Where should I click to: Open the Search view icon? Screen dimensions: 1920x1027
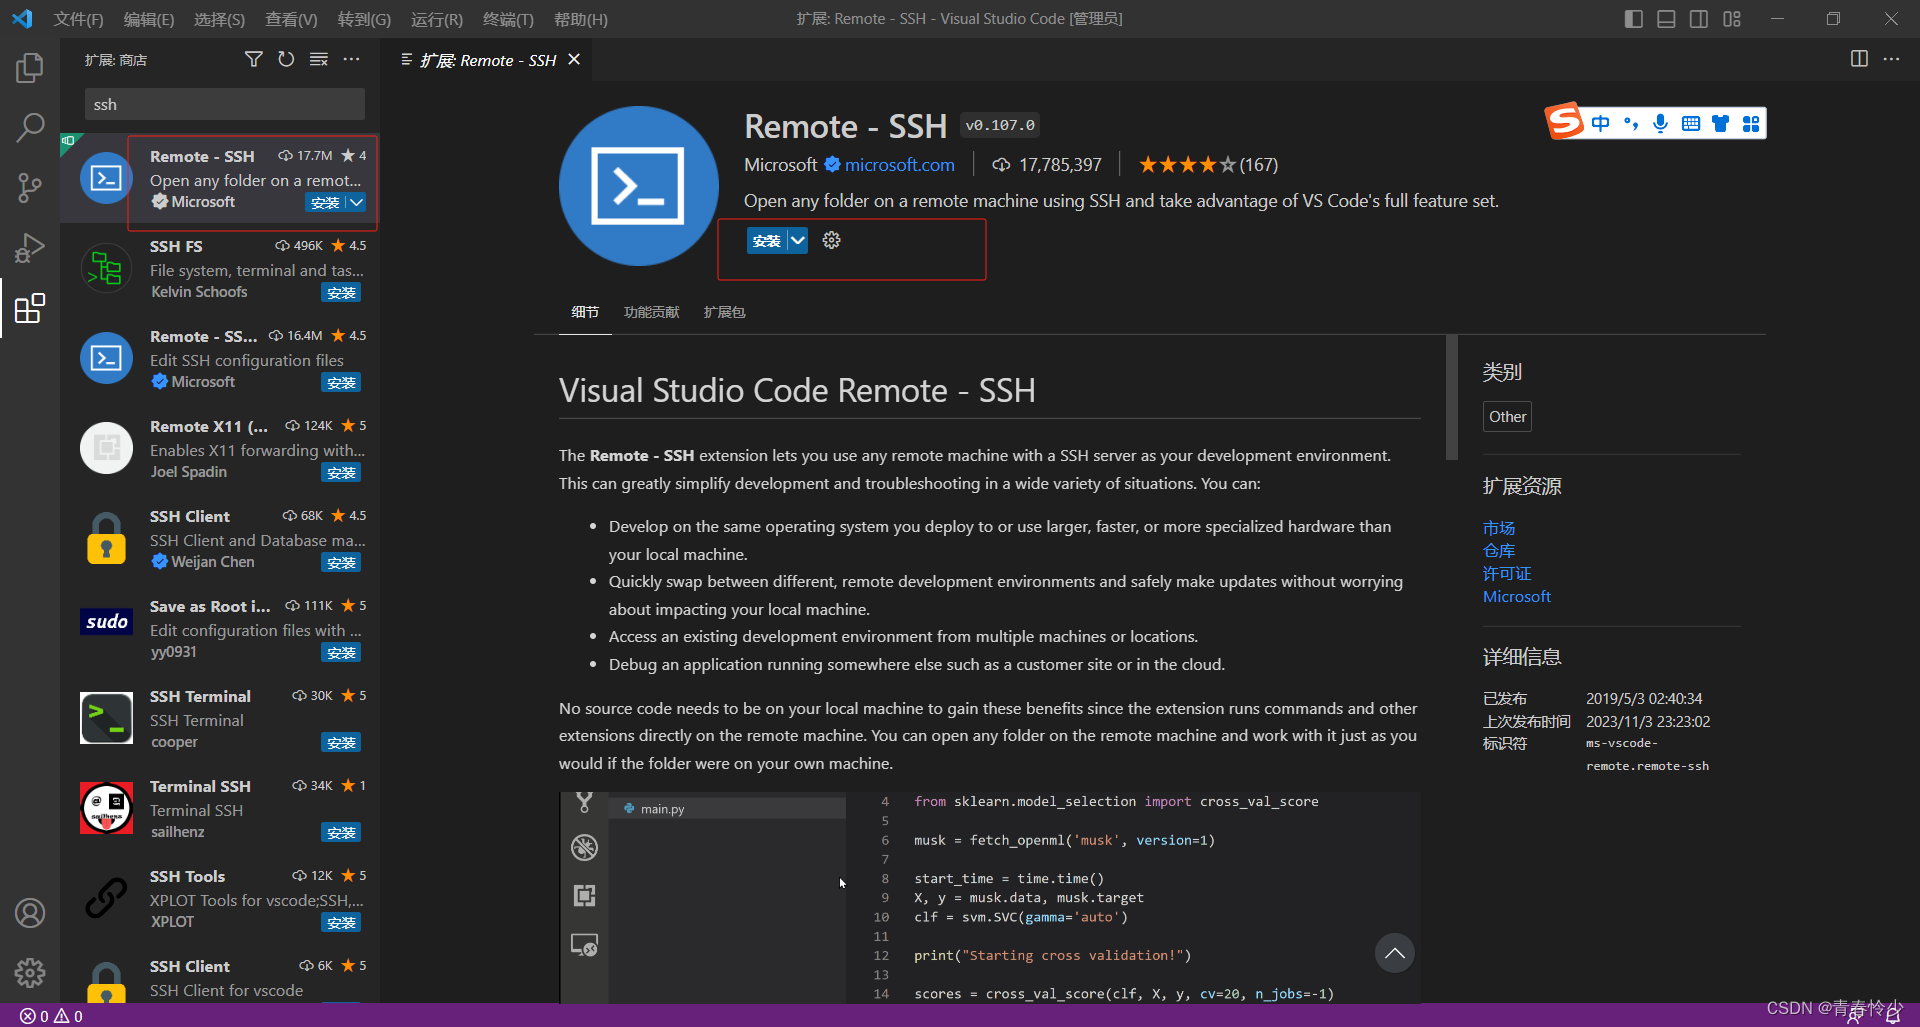point(30,128)
